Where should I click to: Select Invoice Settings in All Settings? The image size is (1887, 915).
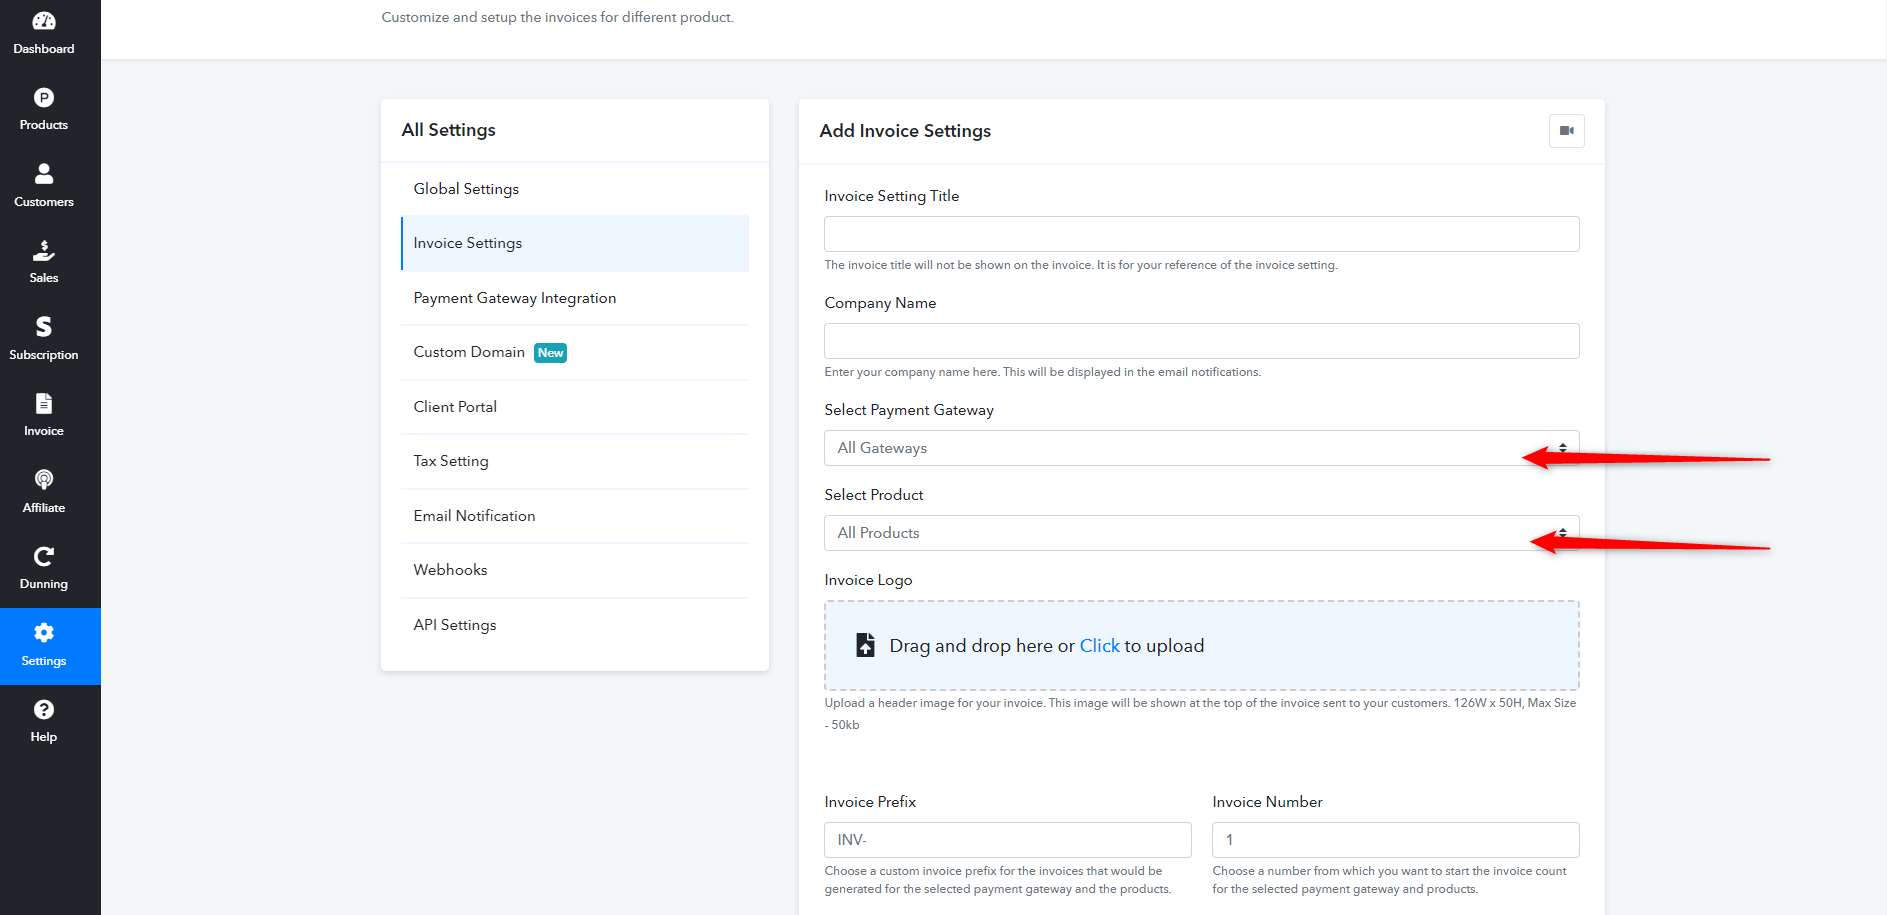point(575,243)
